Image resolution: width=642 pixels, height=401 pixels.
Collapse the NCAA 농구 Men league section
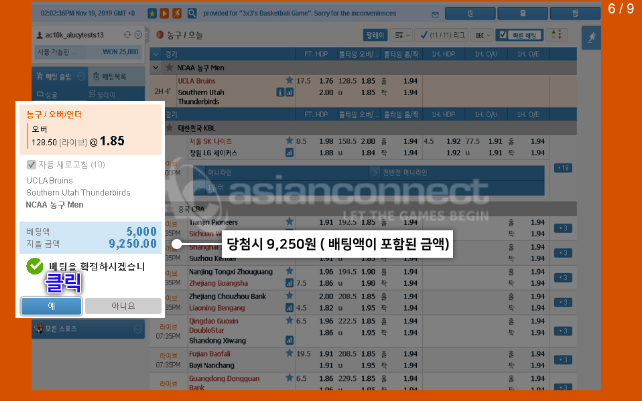click(x=156, y=68)
